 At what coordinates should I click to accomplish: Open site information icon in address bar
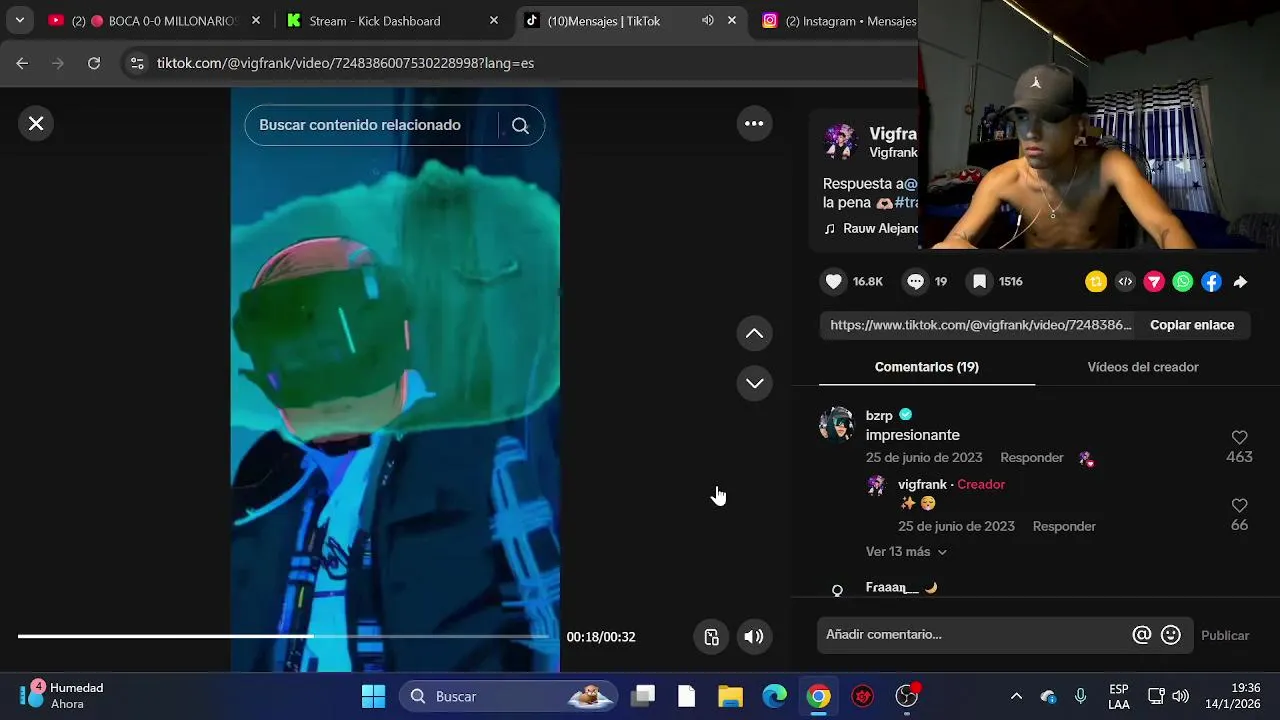[137, 63]
